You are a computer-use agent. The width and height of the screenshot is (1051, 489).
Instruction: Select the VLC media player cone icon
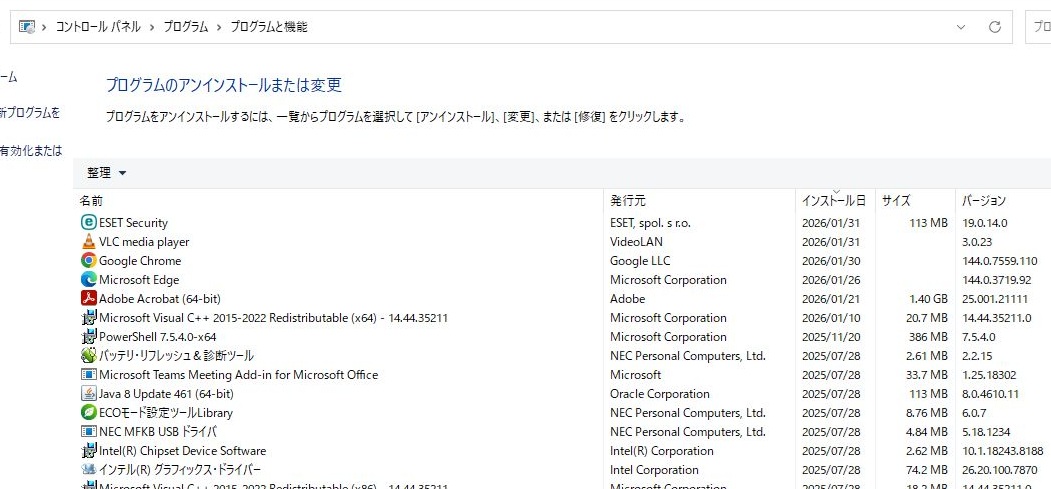(88, 242)
